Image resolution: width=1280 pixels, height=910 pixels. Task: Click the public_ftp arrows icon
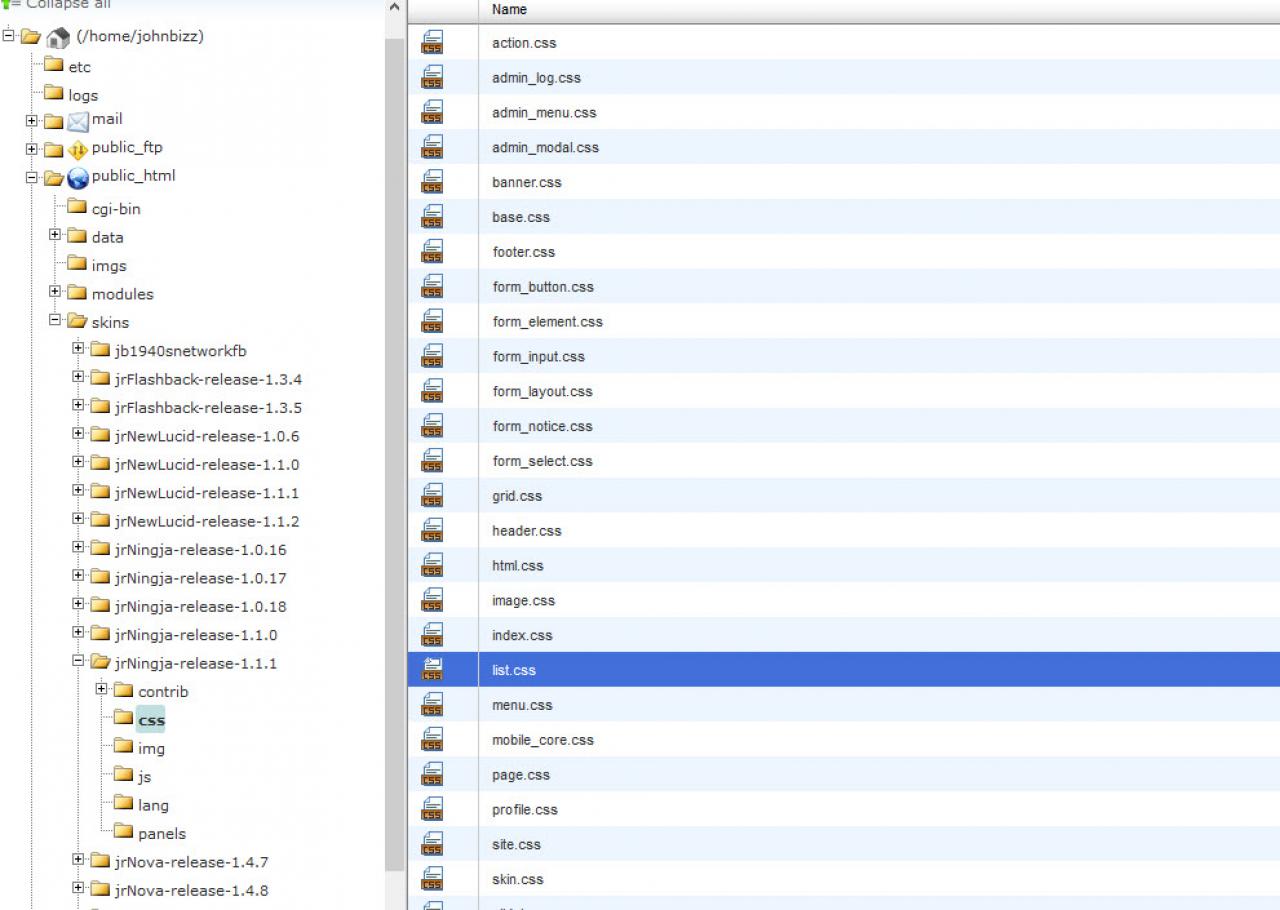point(78,150)
